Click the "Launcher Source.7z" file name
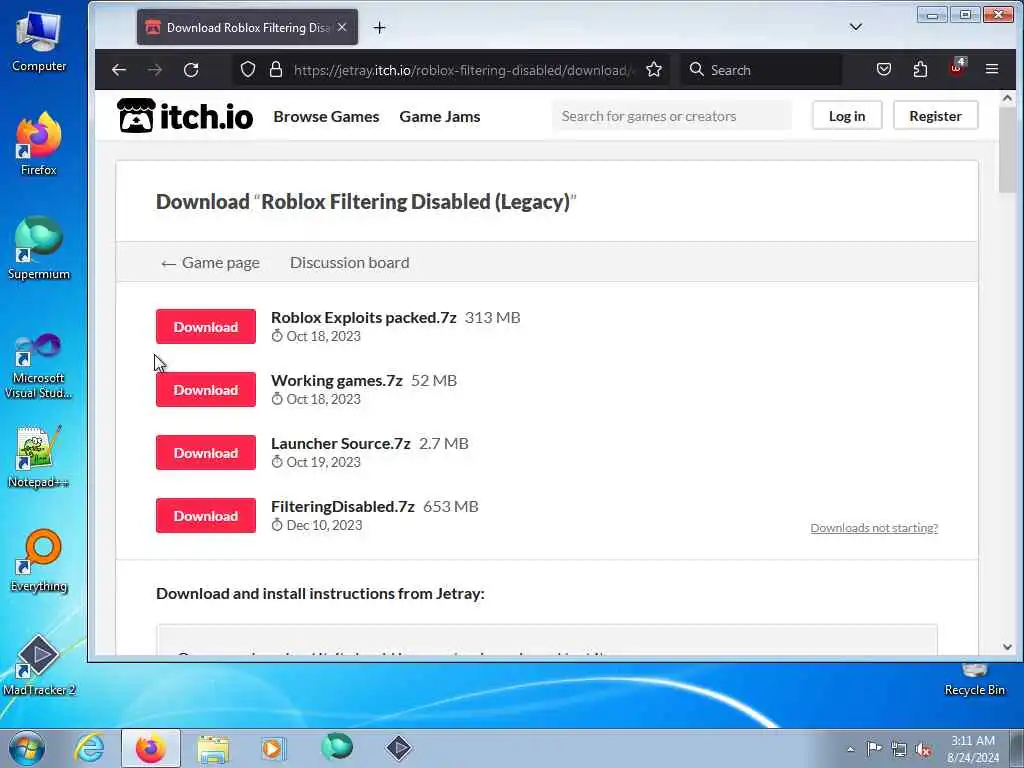Image resolution: width=1024 pixels, height=768 pixels. [x=340, y=443]
